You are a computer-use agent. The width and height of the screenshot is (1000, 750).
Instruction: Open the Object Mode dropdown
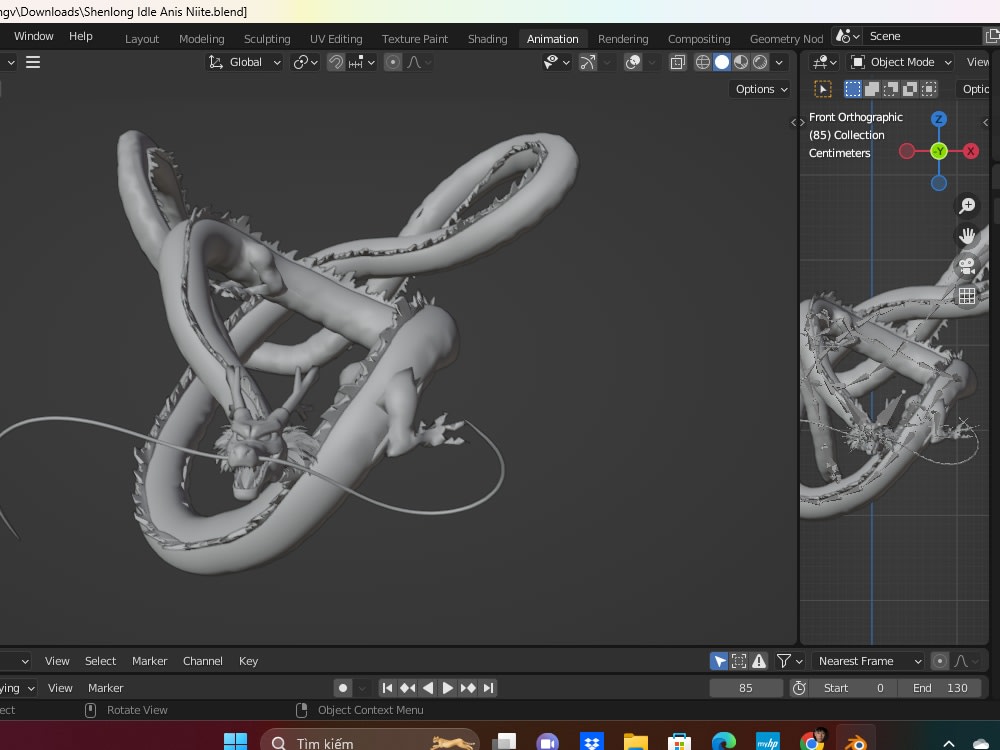click(x=901, y=62)
